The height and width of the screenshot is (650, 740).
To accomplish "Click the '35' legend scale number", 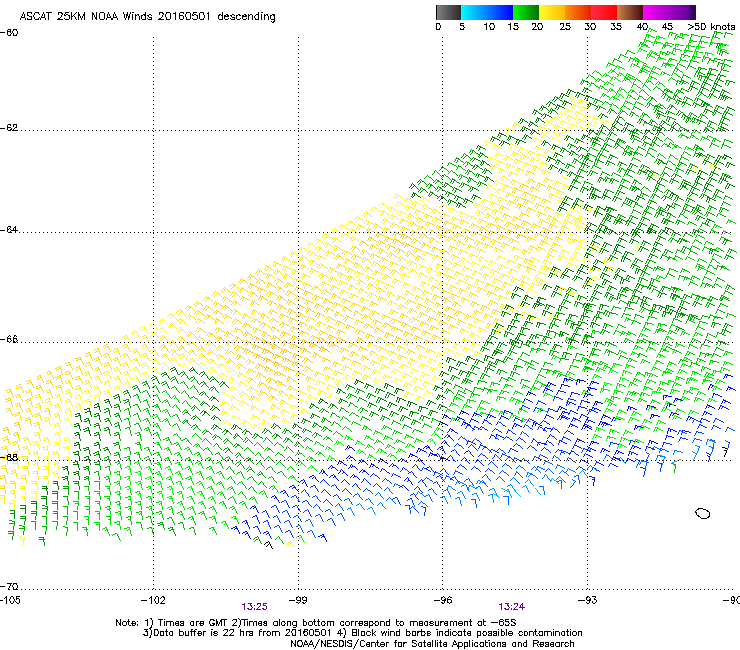I will [x=616, y=27].
